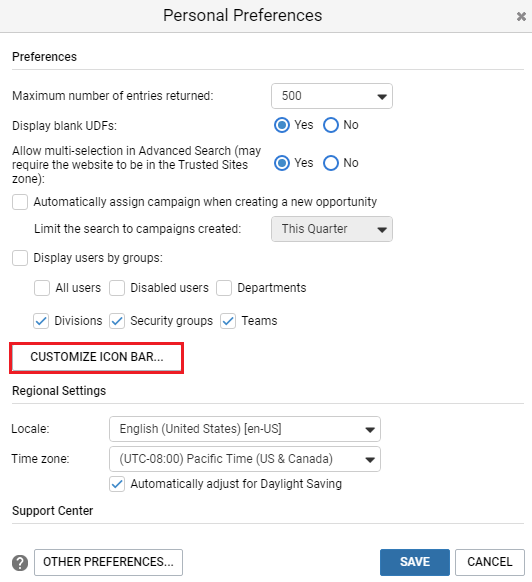Tick the All users checkbox
532x582 pixels.
click(x=42, y=288)
